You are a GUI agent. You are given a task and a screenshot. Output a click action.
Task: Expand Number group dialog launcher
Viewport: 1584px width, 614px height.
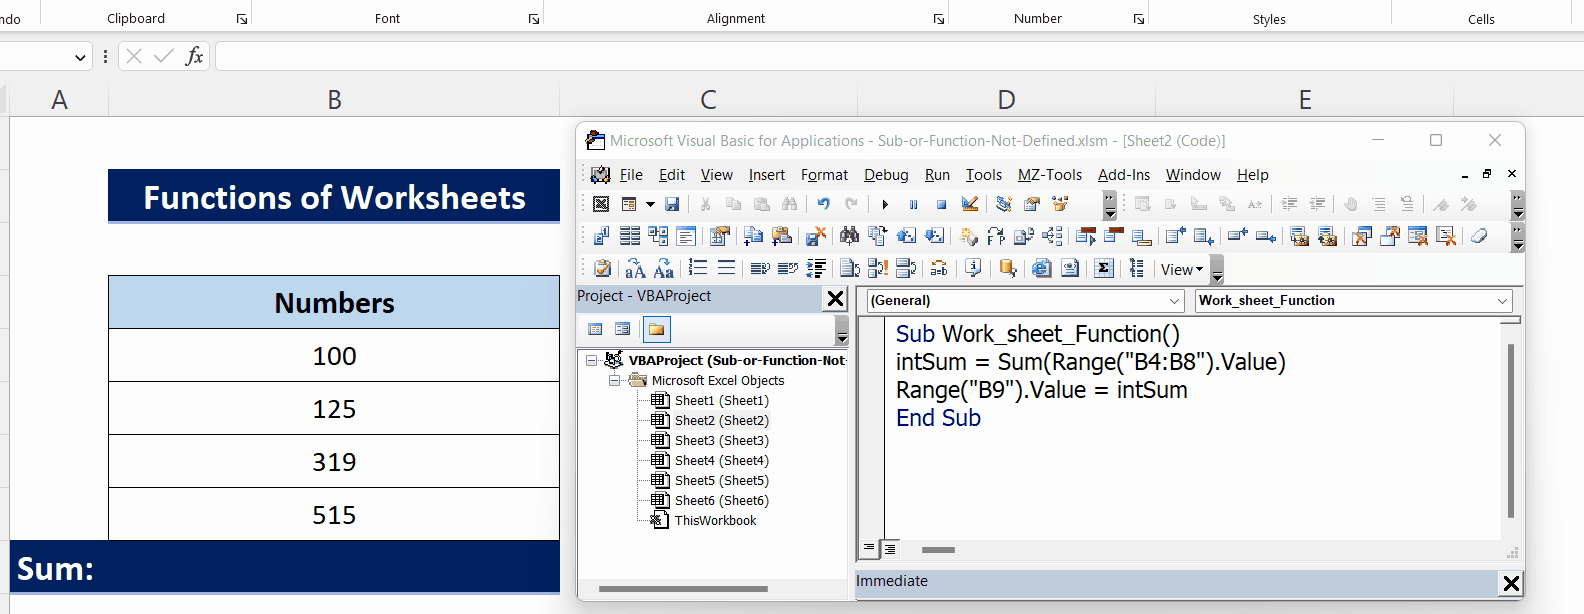coord(1139,19)
